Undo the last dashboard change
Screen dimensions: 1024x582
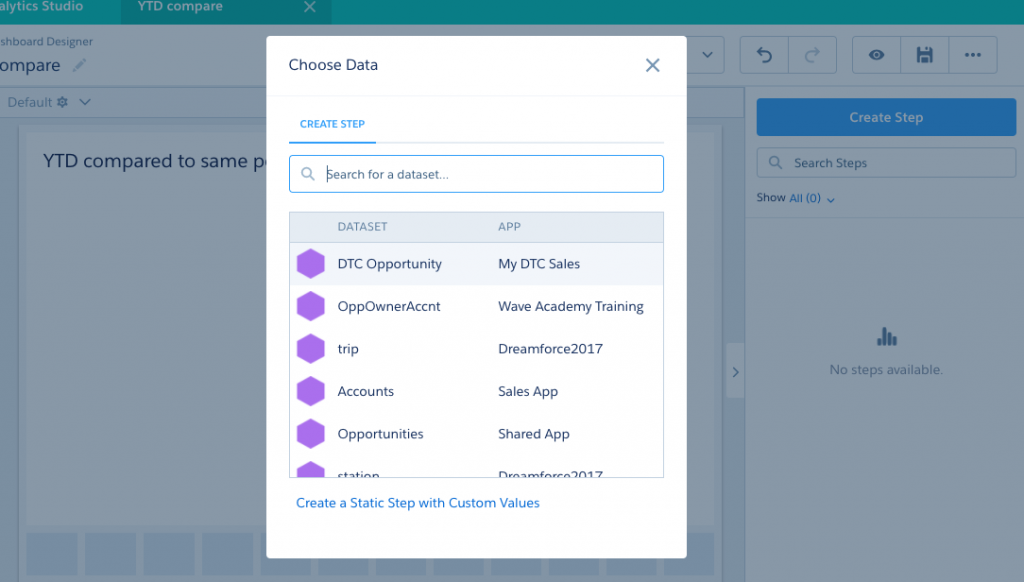[x=763, y=55]
